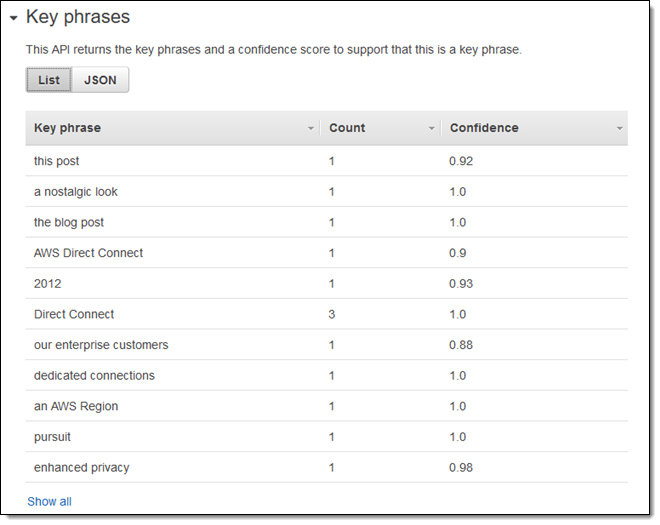The width and height of the screenshot is (660, 525).
Task: Click the "dedicated connections" key phrase
Action: (94, 376)
